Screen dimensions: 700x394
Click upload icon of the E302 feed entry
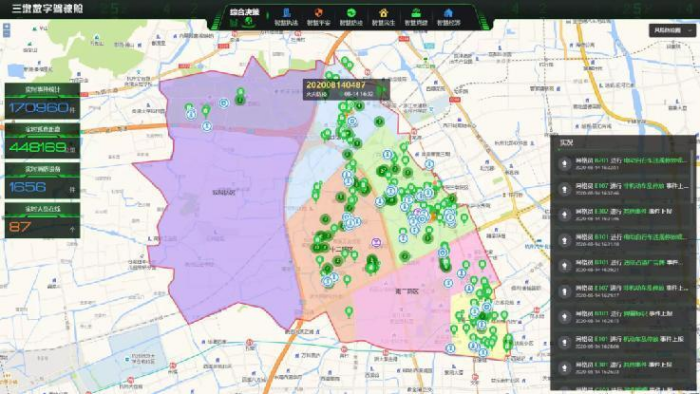(x=565, y=215)
